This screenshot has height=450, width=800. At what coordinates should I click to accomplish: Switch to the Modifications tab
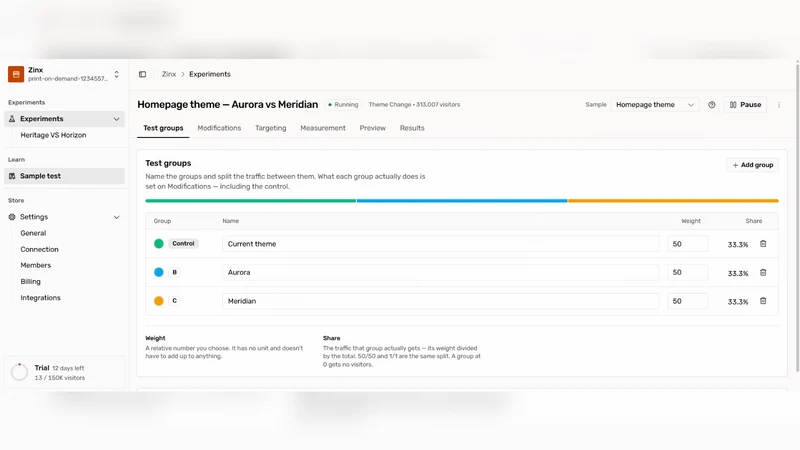pos(219,128)
